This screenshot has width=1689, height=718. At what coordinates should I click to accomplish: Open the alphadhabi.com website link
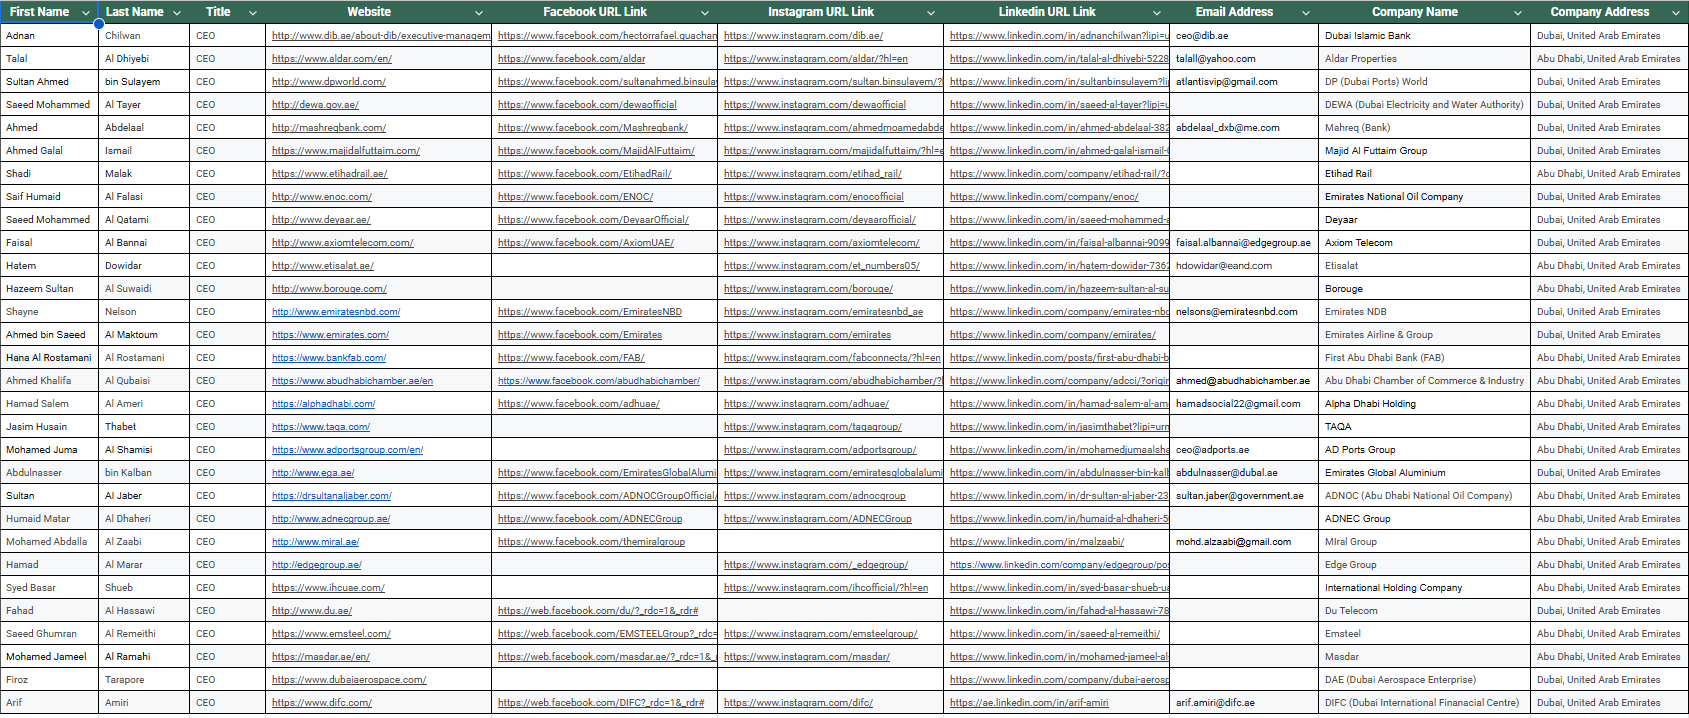coord(324,404)
